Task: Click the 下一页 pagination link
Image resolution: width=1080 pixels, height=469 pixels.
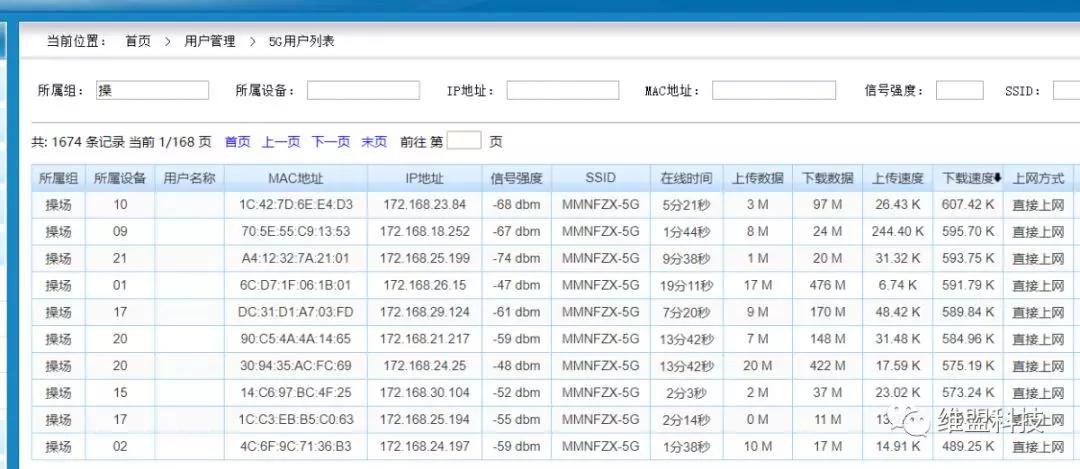Action: (331, 142)
